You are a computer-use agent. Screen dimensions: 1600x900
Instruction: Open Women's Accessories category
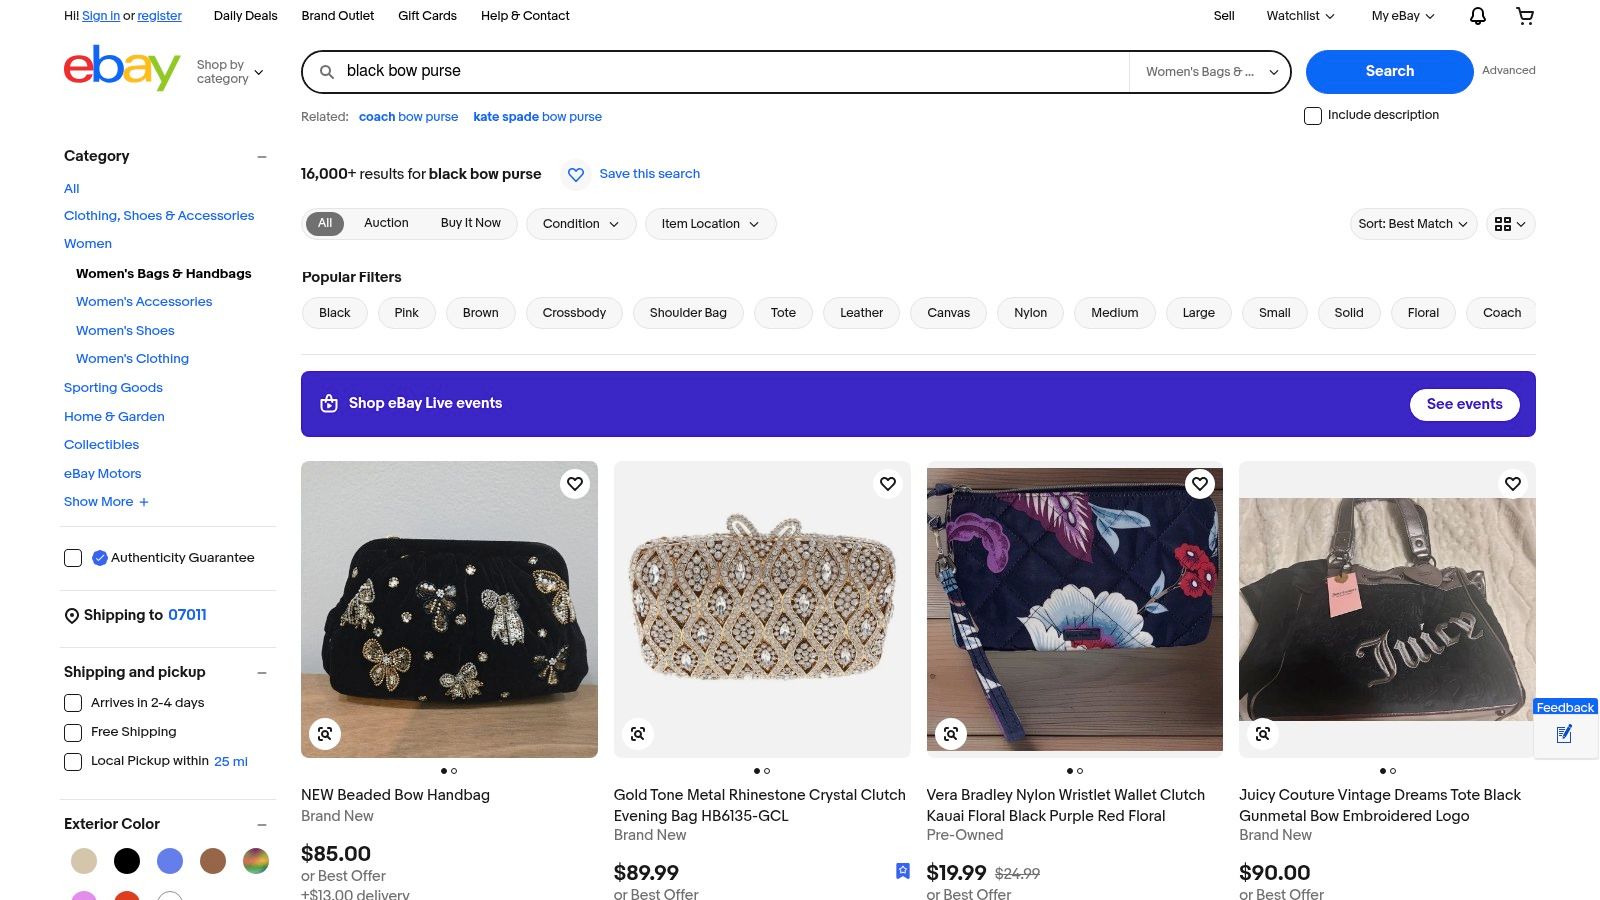click(144, 302)
